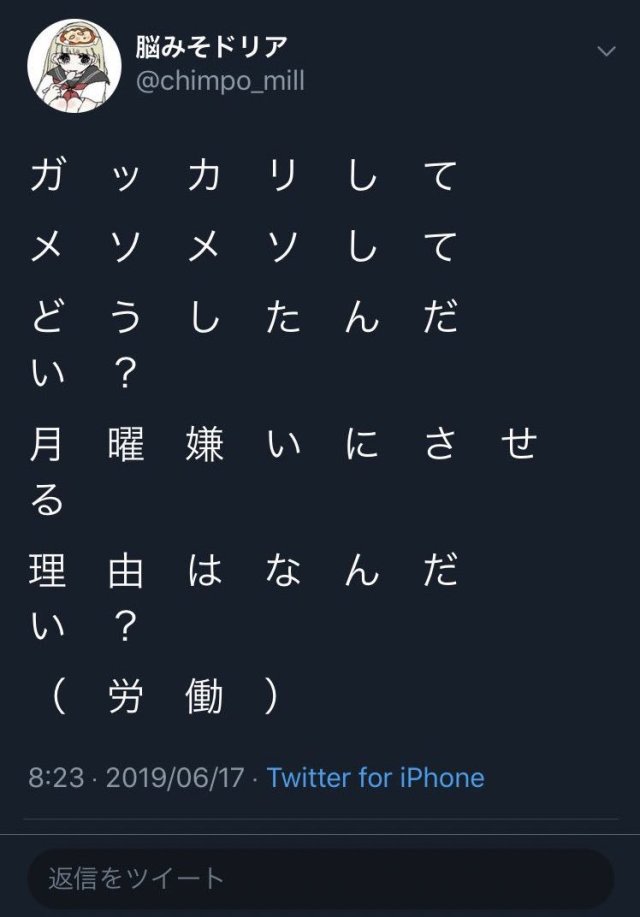The height and width of the screenshot is (917, 640).
Task: Click the question mark after なんだい
Action: pos(125,627)
